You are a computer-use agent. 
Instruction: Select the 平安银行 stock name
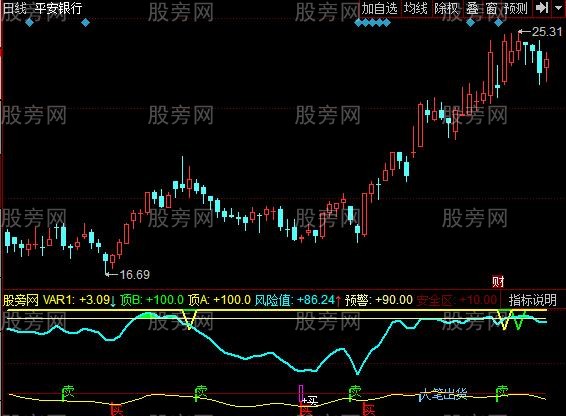pos(58,8)
